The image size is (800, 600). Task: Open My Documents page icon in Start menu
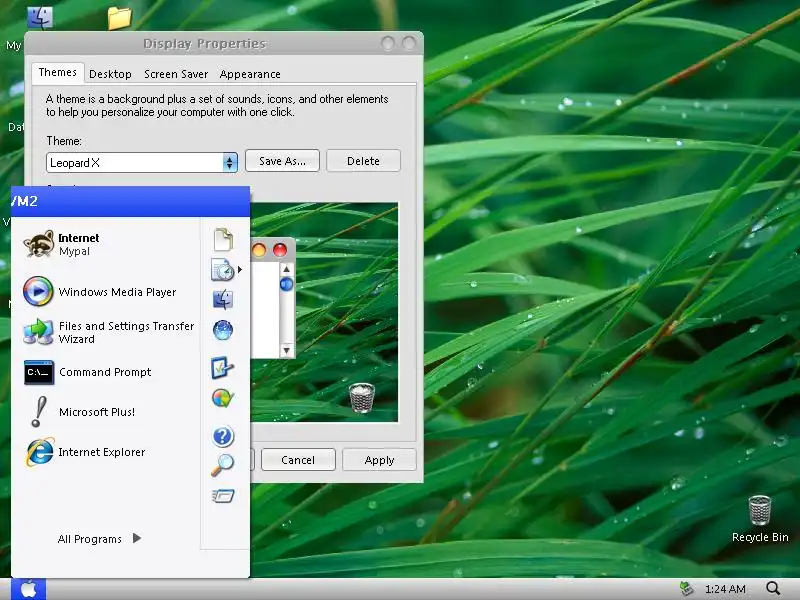[223, 240]
